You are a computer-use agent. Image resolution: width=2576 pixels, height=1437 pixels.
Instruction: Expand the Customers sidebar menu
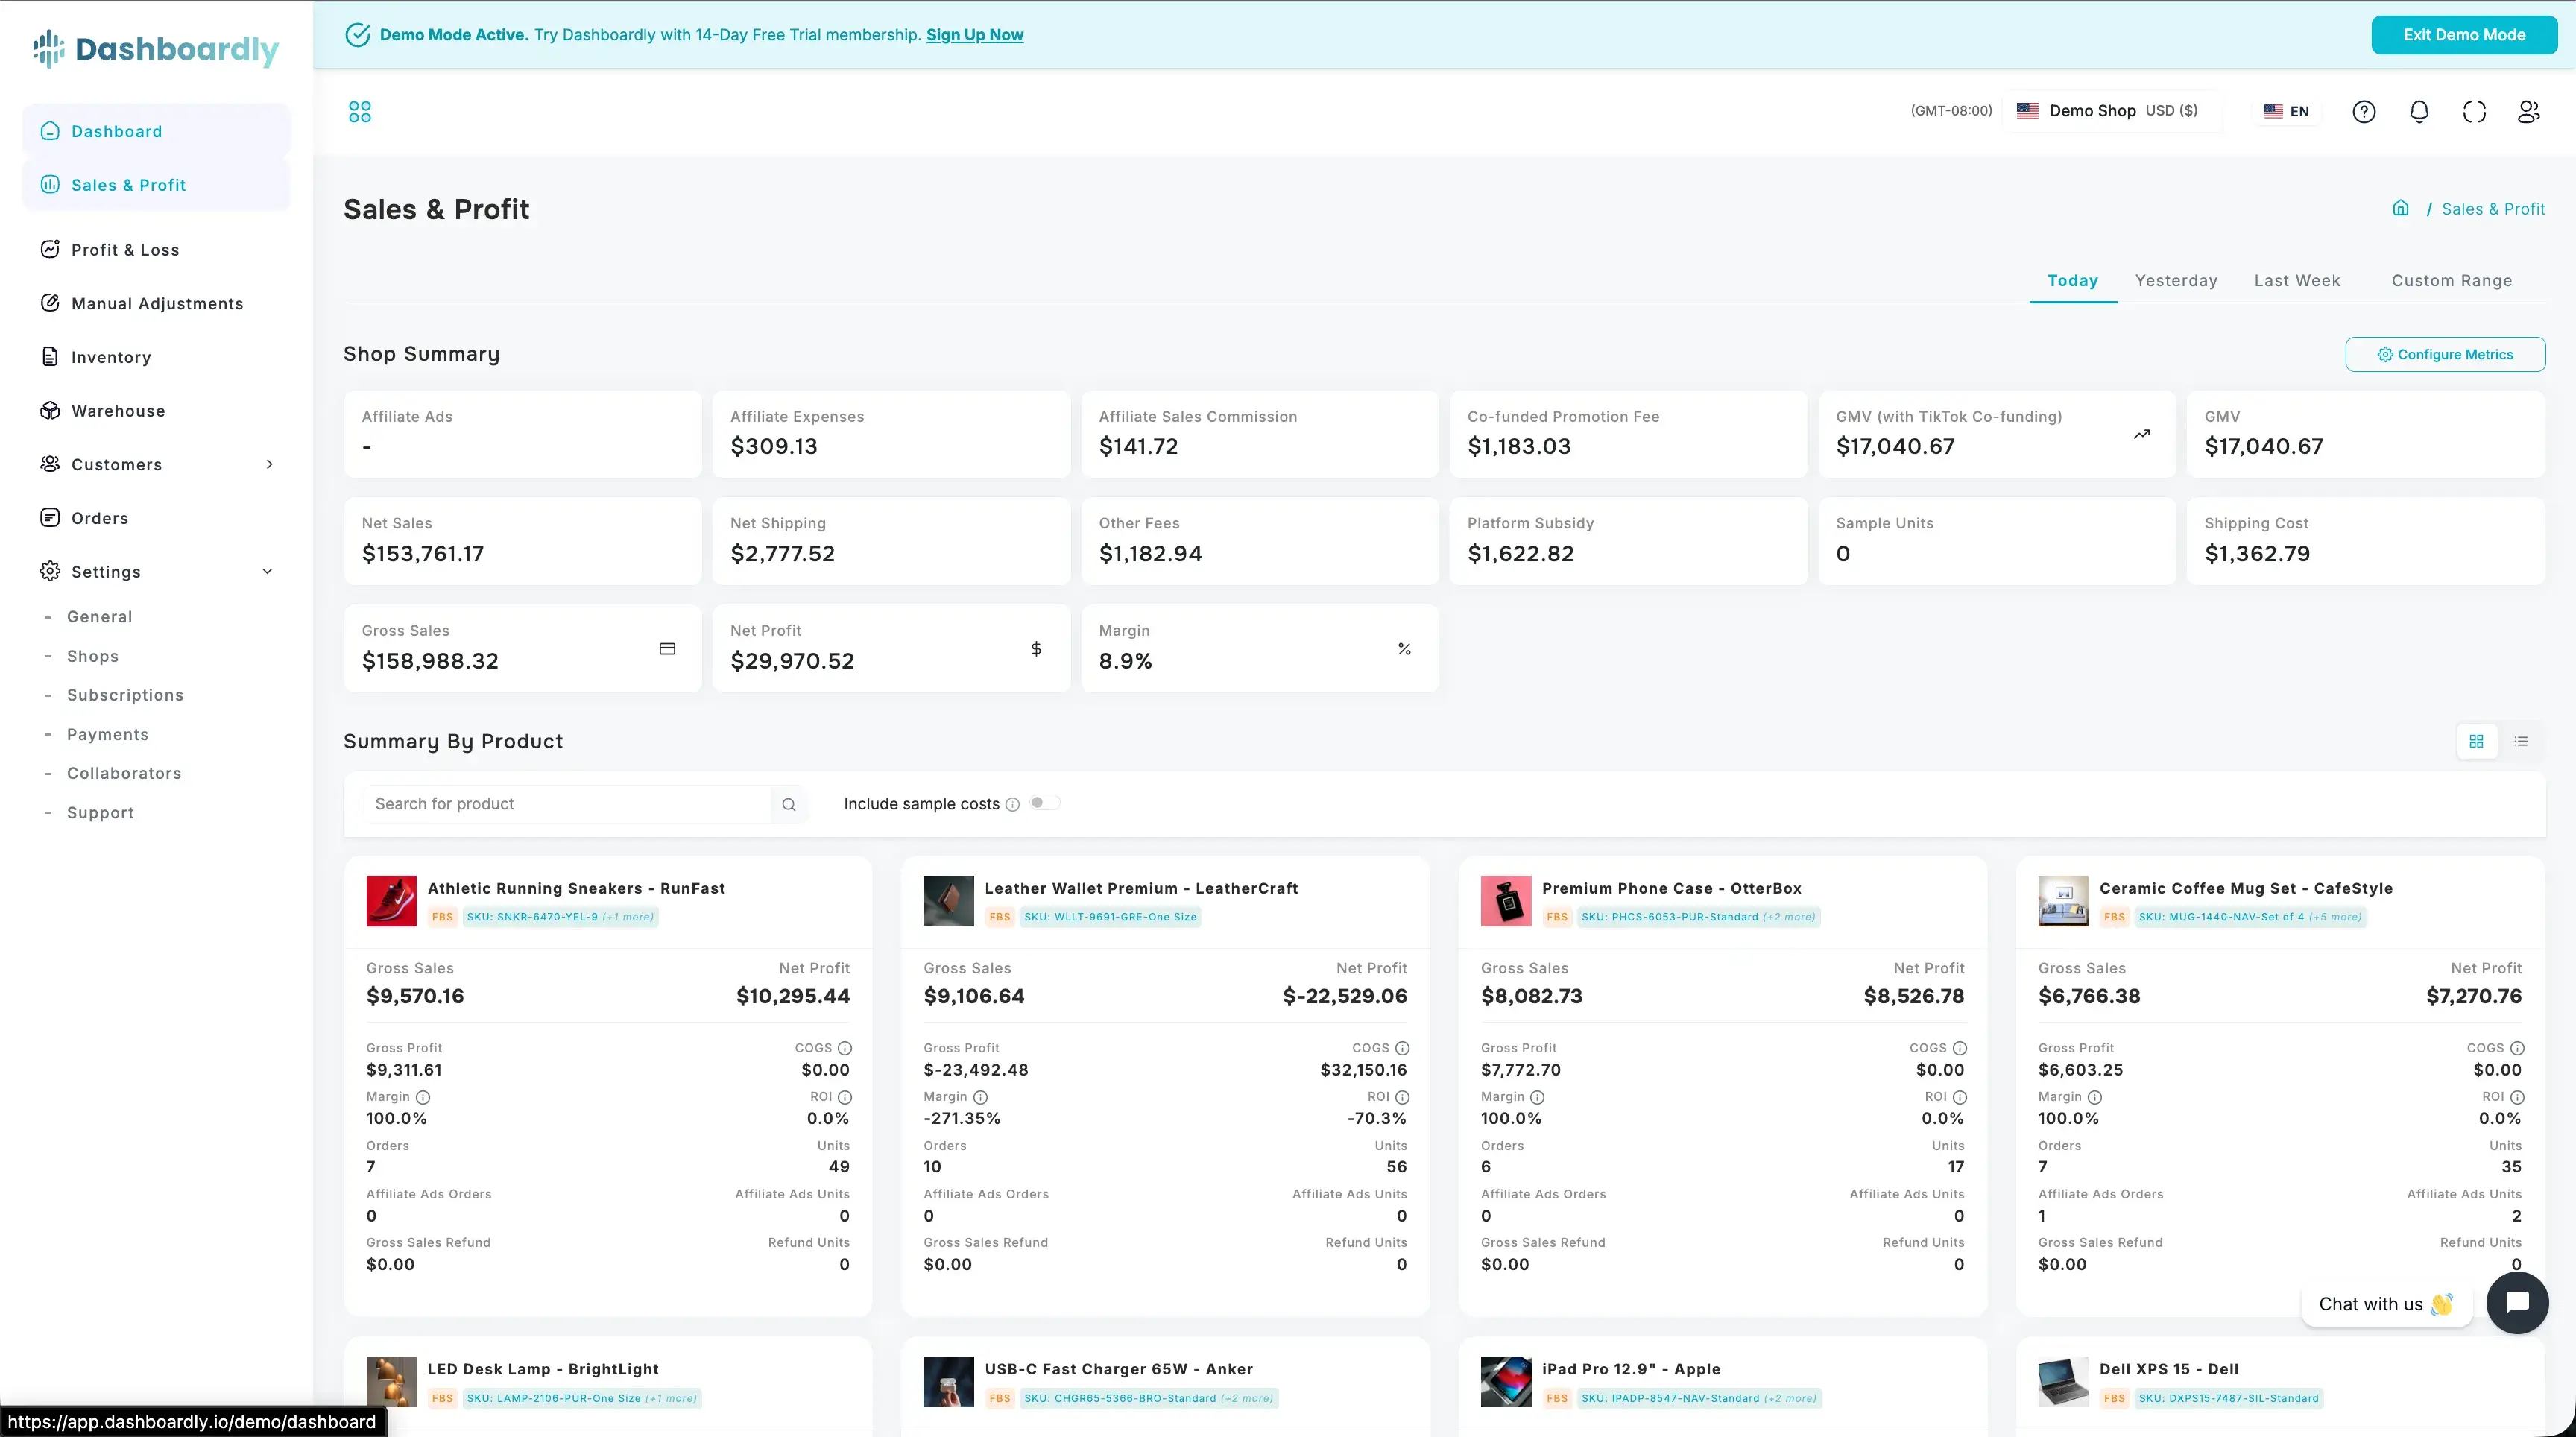coord(269,464)
